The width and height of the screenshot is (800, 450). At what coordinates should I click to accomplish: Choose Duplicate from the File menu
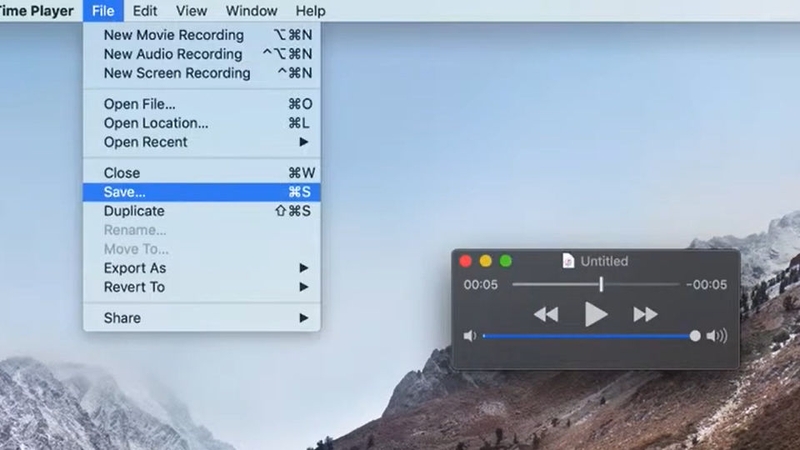tap(202, 211)
